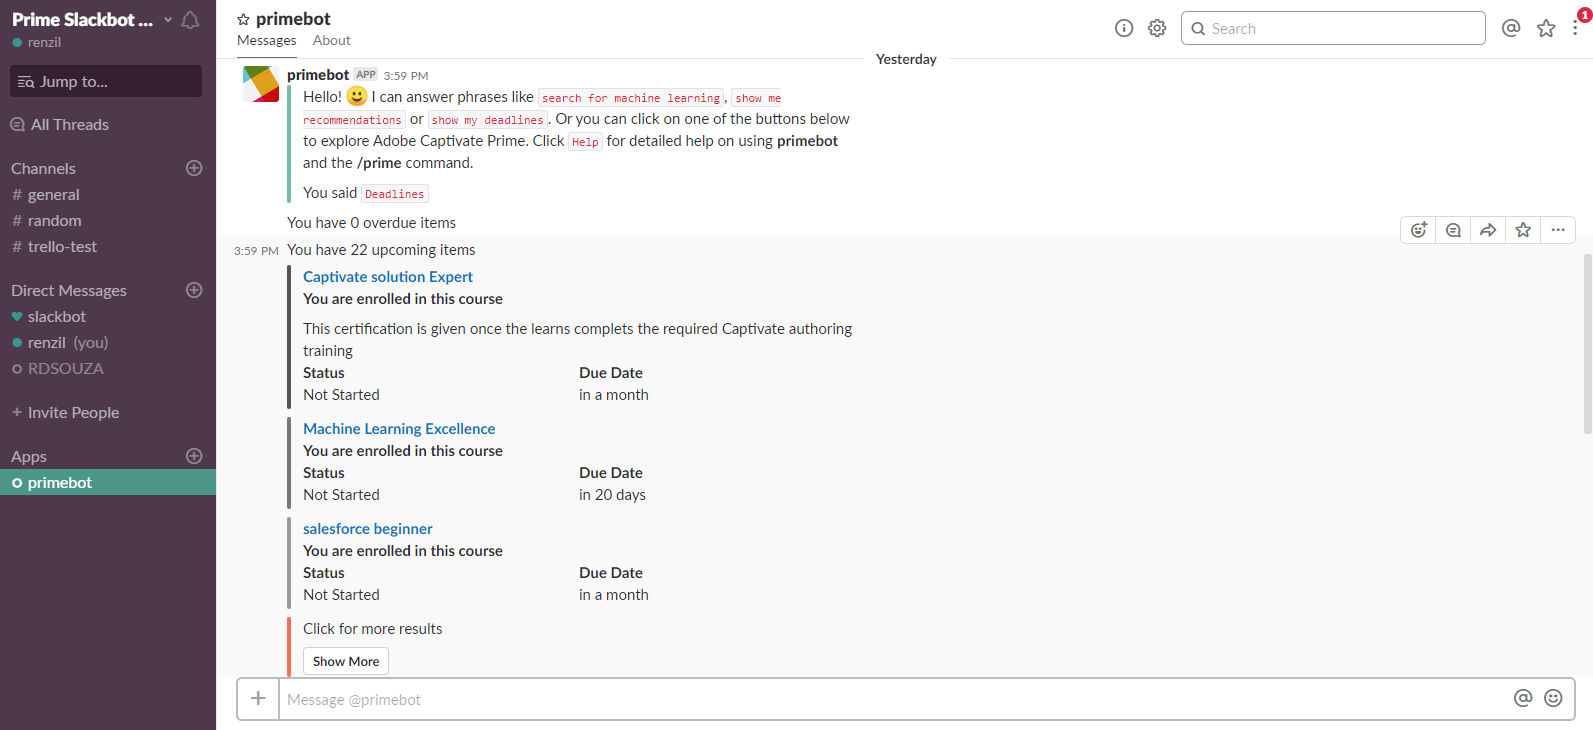This screenshot has height=730, width=1593.
Task: Add a reaction to the message
Action: click(1418, 230)
